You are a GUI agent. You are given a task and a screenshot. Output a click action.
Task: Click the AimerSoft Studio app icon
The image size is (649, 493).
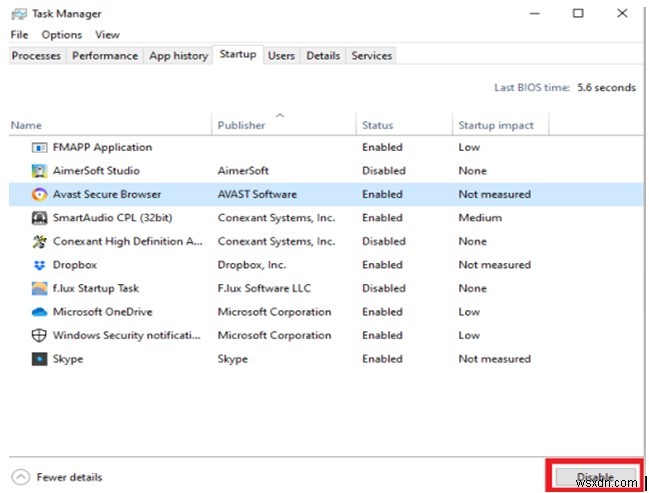[39, 171]
